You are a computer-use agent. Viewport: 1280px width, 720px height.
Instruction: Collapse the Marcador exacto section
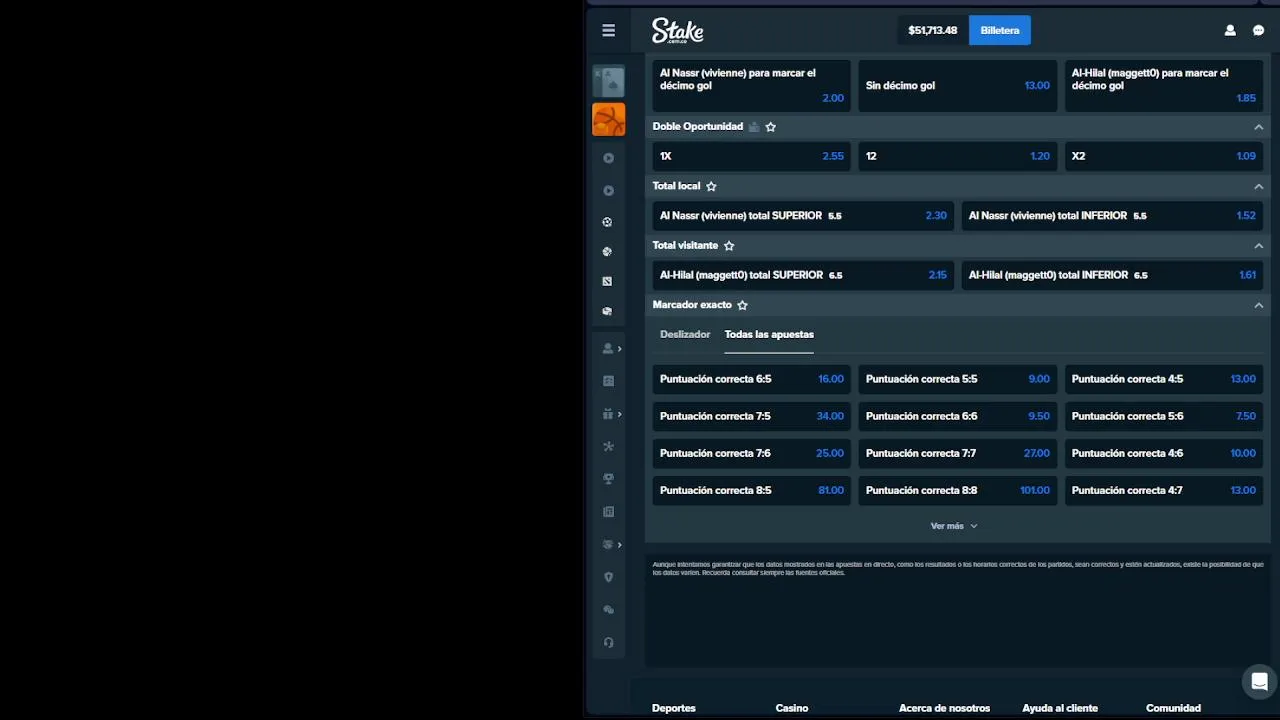click(x=1258, y=305)
